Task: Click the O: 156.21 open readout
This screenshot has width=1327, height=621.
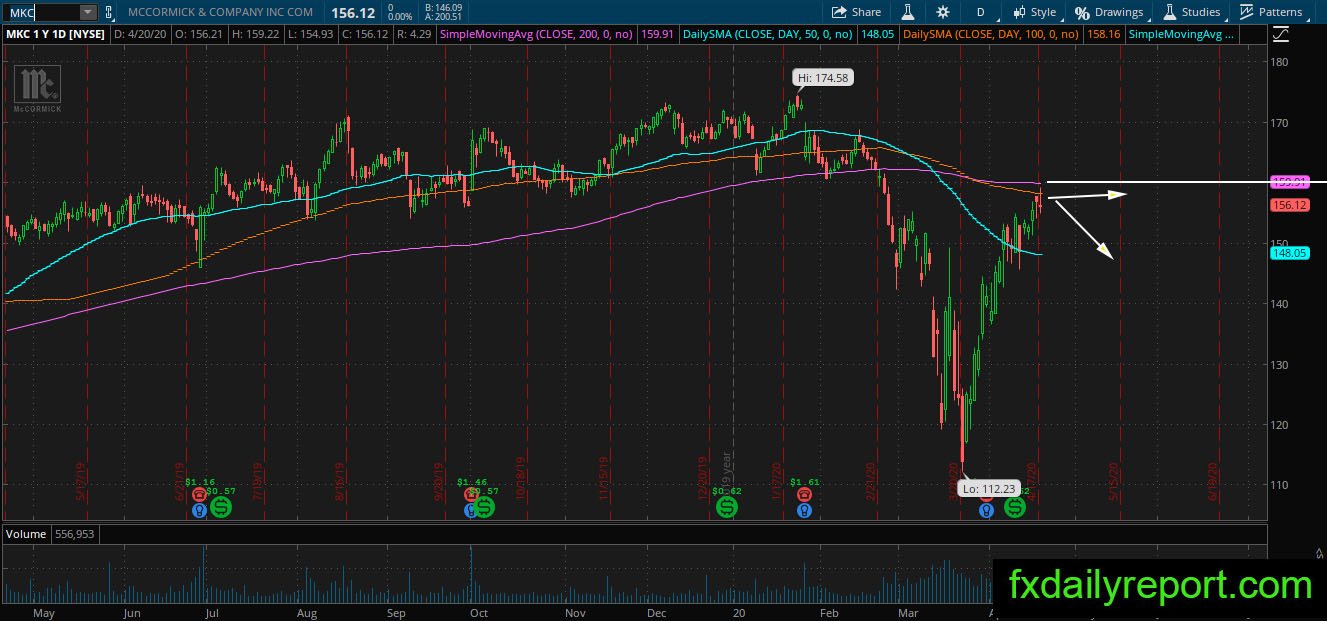Action: pos(202,34)
